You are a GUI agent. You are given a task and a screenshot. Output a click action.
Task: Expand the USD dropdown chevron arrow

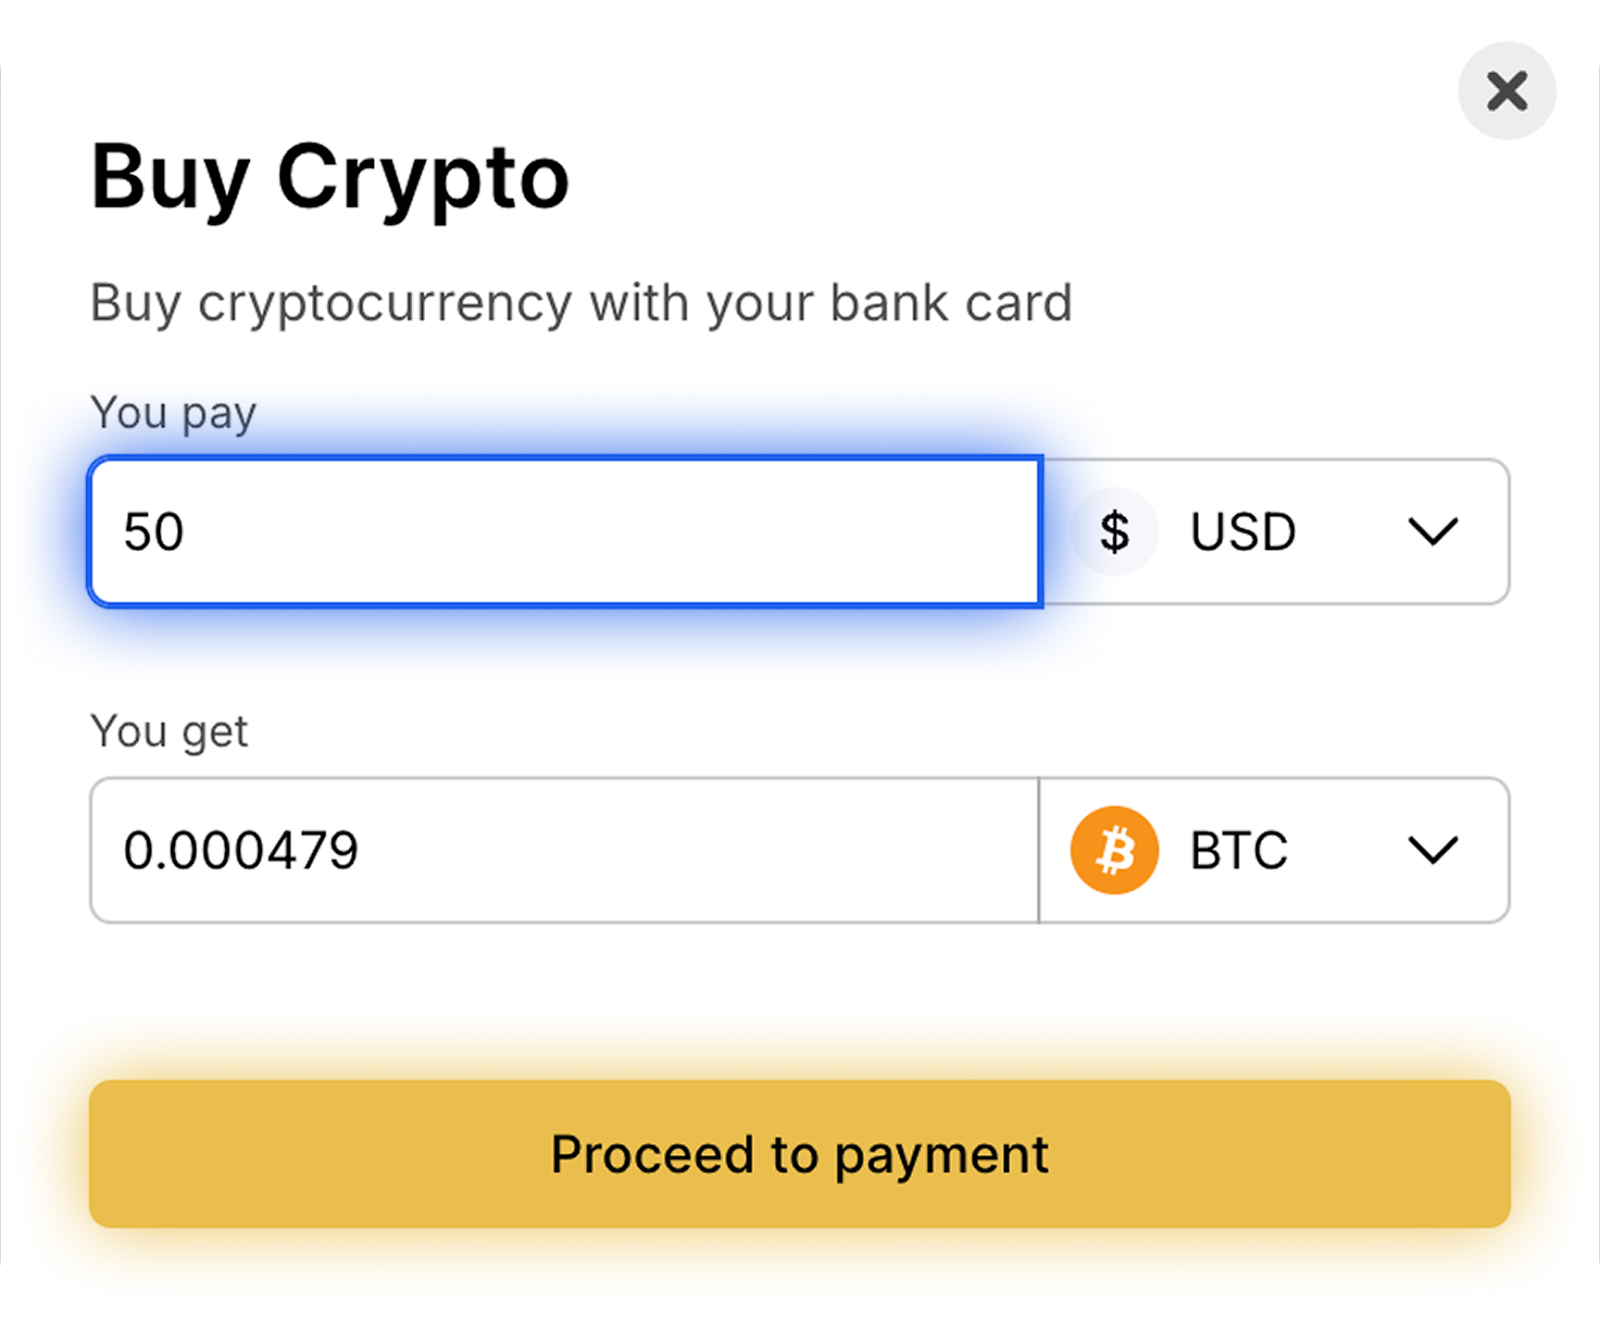coord(1432,531)
